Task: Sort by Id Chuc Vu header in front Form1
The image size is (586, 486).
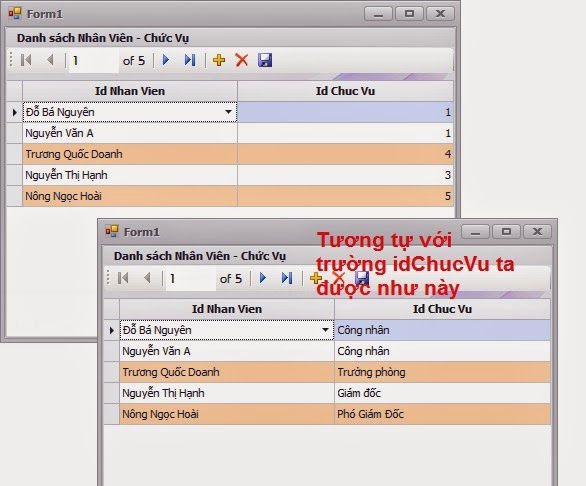Action: click(442, 309)
